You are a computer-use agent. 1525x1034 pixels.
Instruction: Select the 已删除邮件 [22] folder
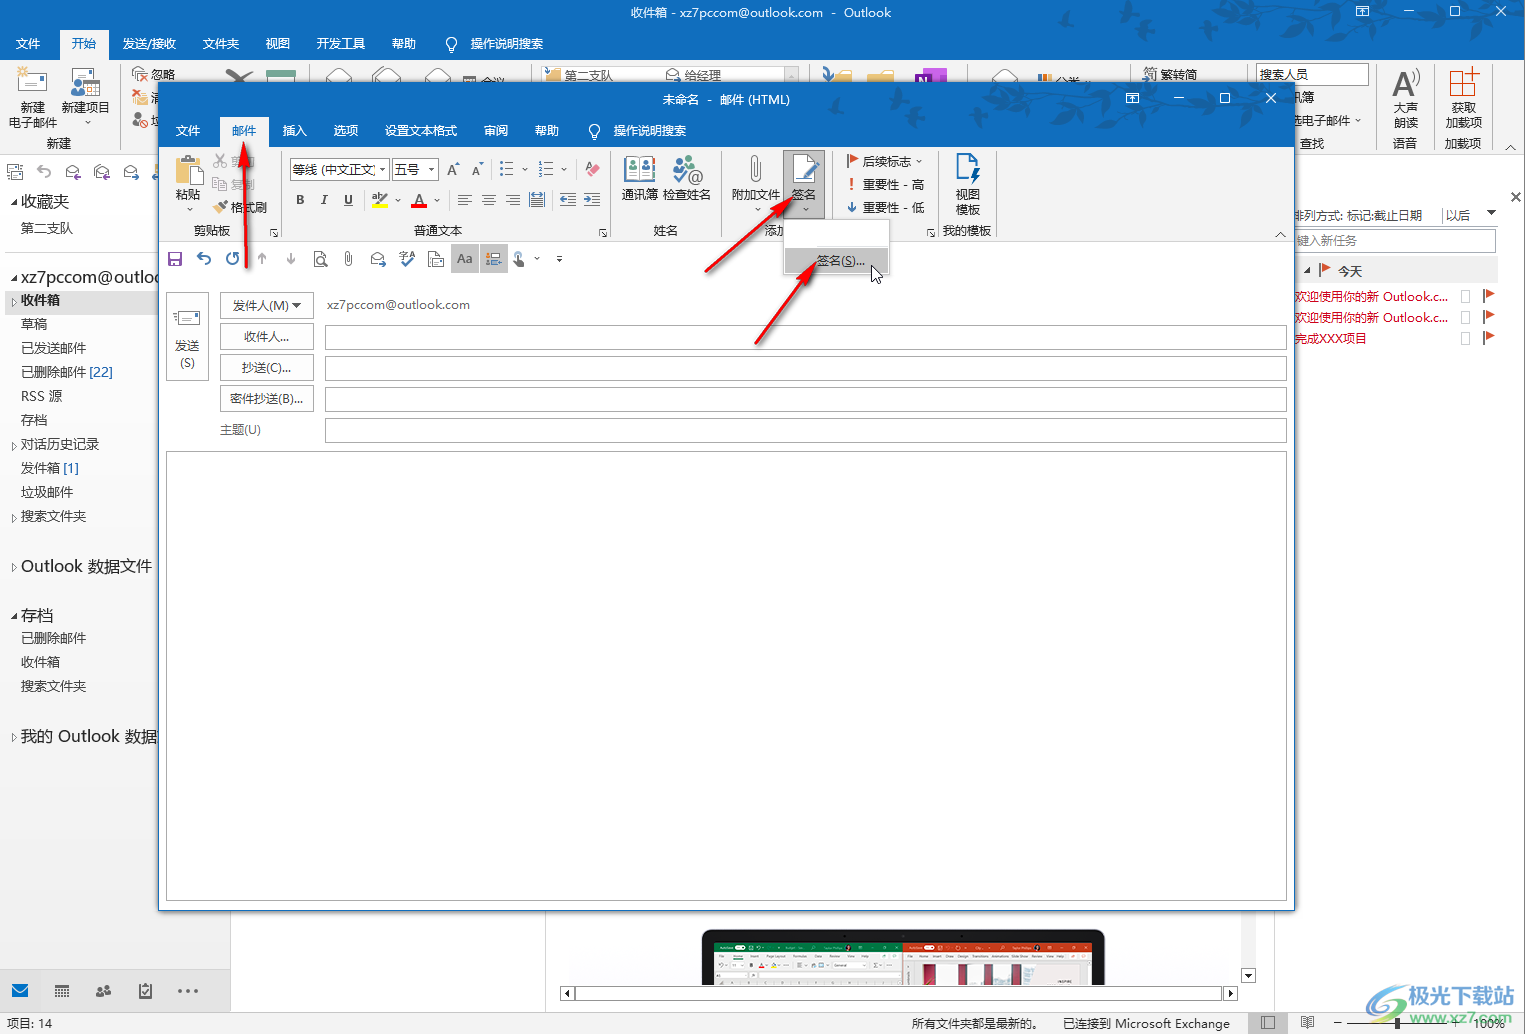67,372
